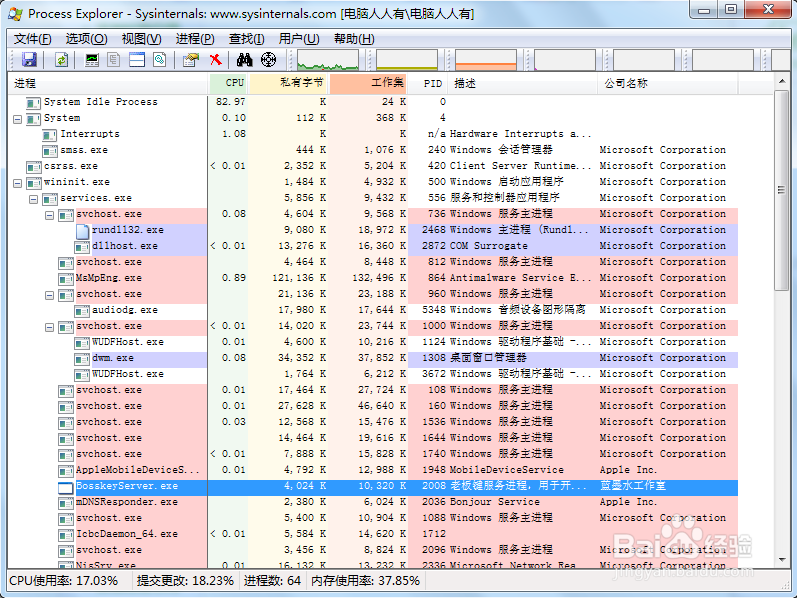Screen dimensions: 797x598
Task: Click the crosshair Find Window's Process icon
Action: click(268, 60)
